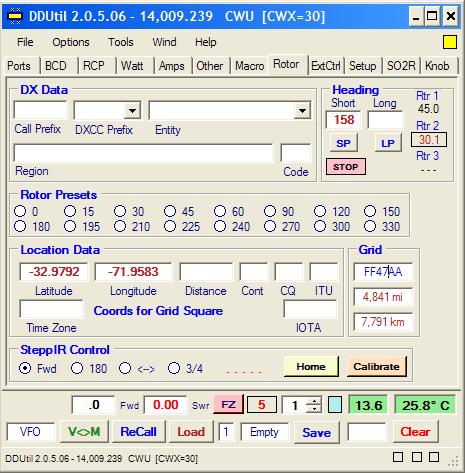Select rotor preset 150
Screen dimensions: 465x473
point(370,211)
